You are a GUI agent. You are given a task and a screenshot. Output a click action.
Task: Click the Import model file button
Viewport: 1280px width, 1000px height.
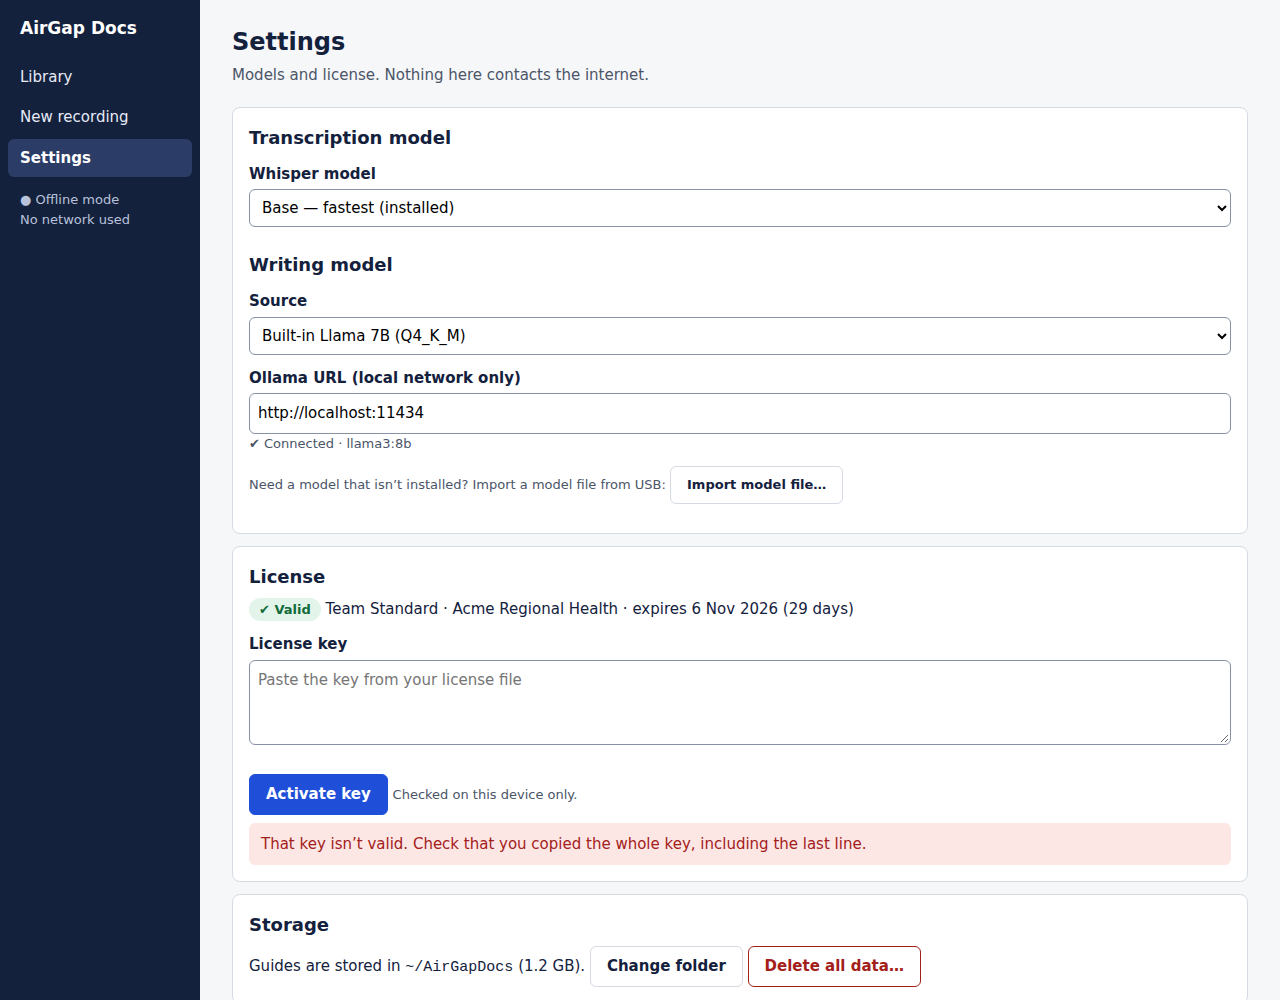pos(756,485)
